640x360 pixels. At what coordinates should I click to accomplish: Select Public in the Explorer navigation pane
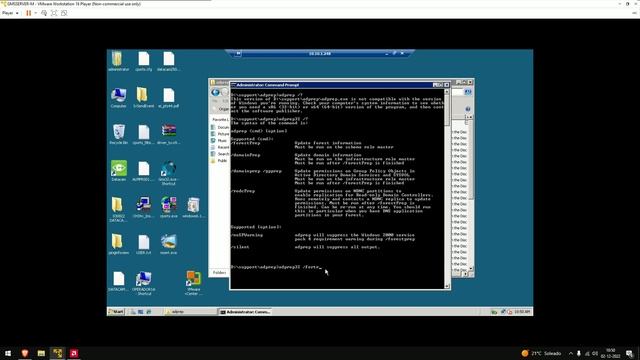219,161
